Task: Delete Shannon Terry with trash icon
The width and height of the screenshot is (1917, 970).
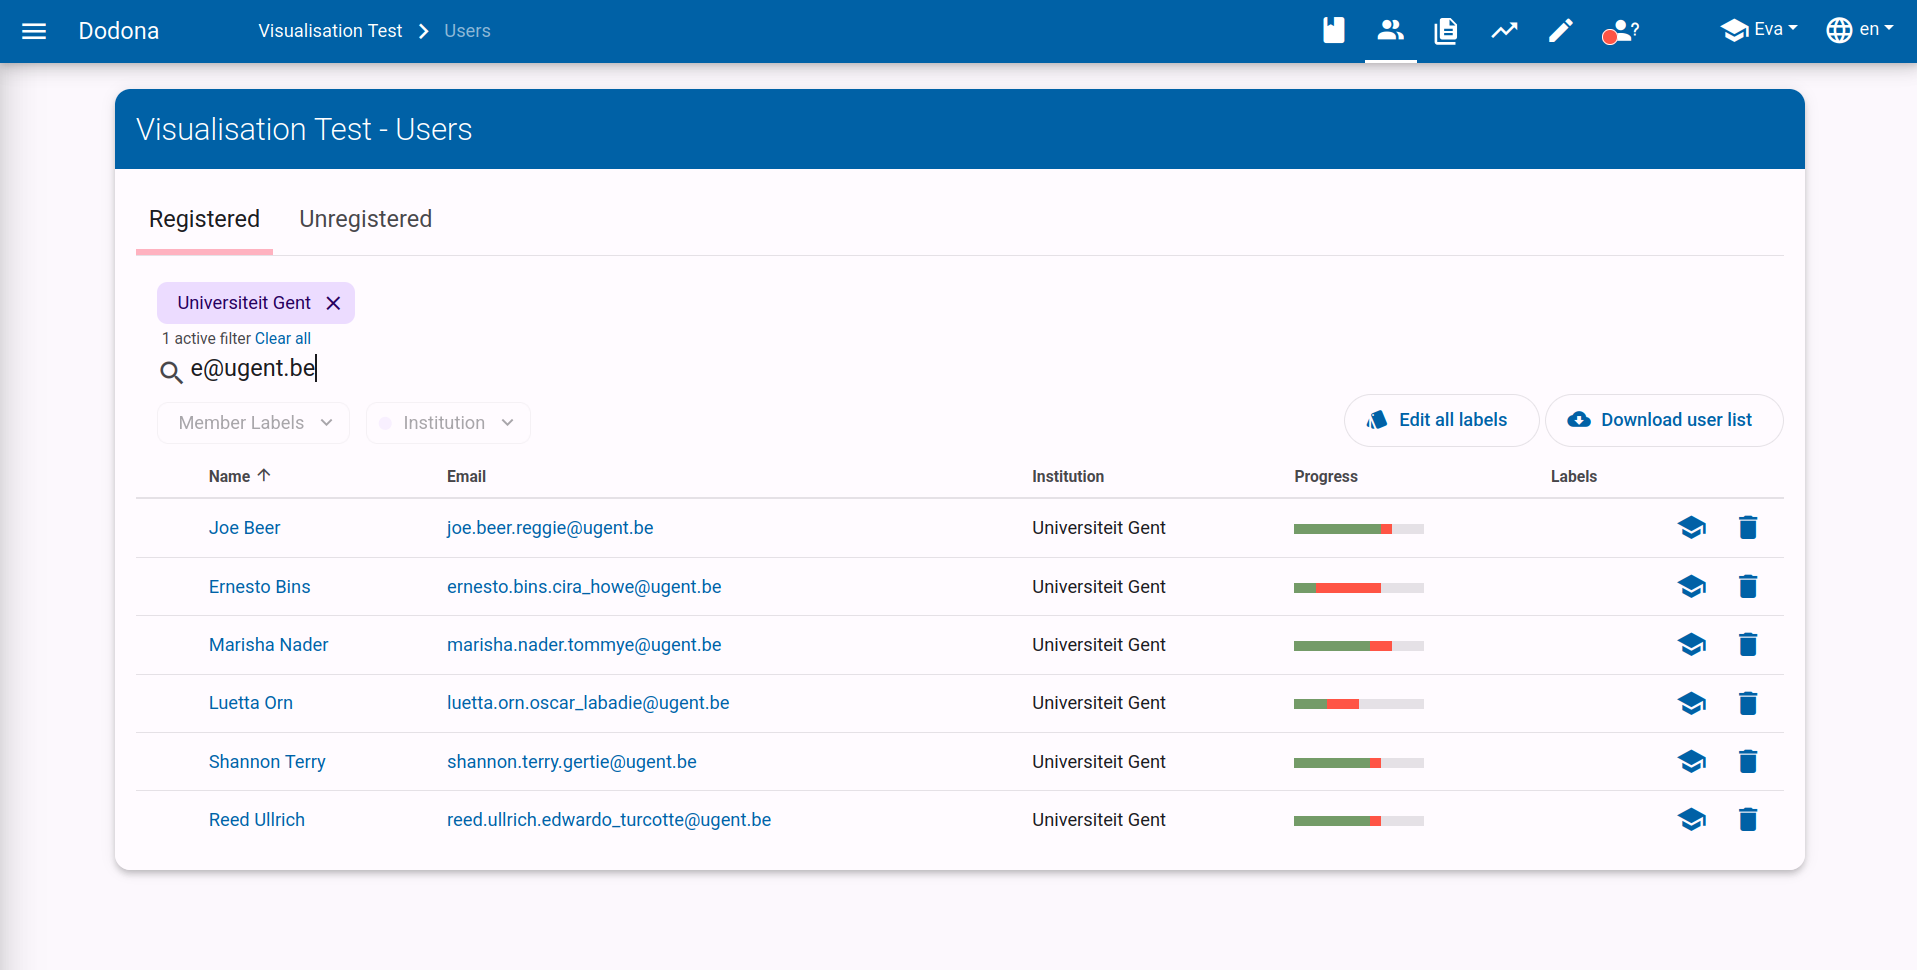Action: 1748,762
